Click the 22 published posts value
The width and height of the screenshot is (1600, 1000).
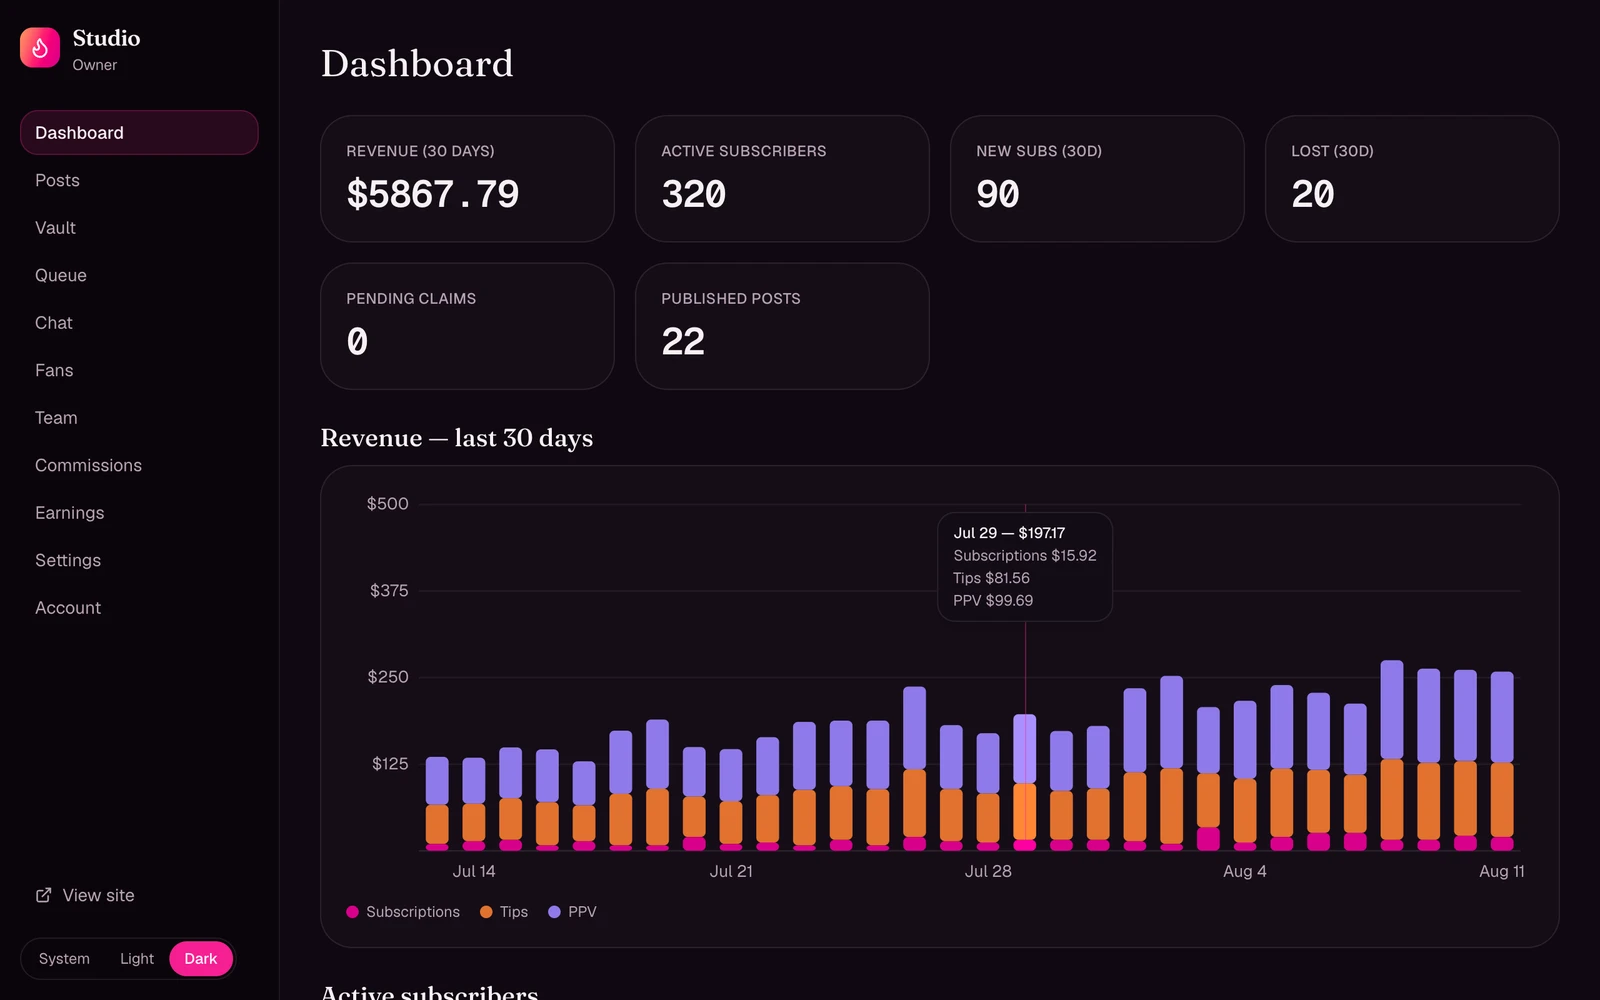(683, 342)
